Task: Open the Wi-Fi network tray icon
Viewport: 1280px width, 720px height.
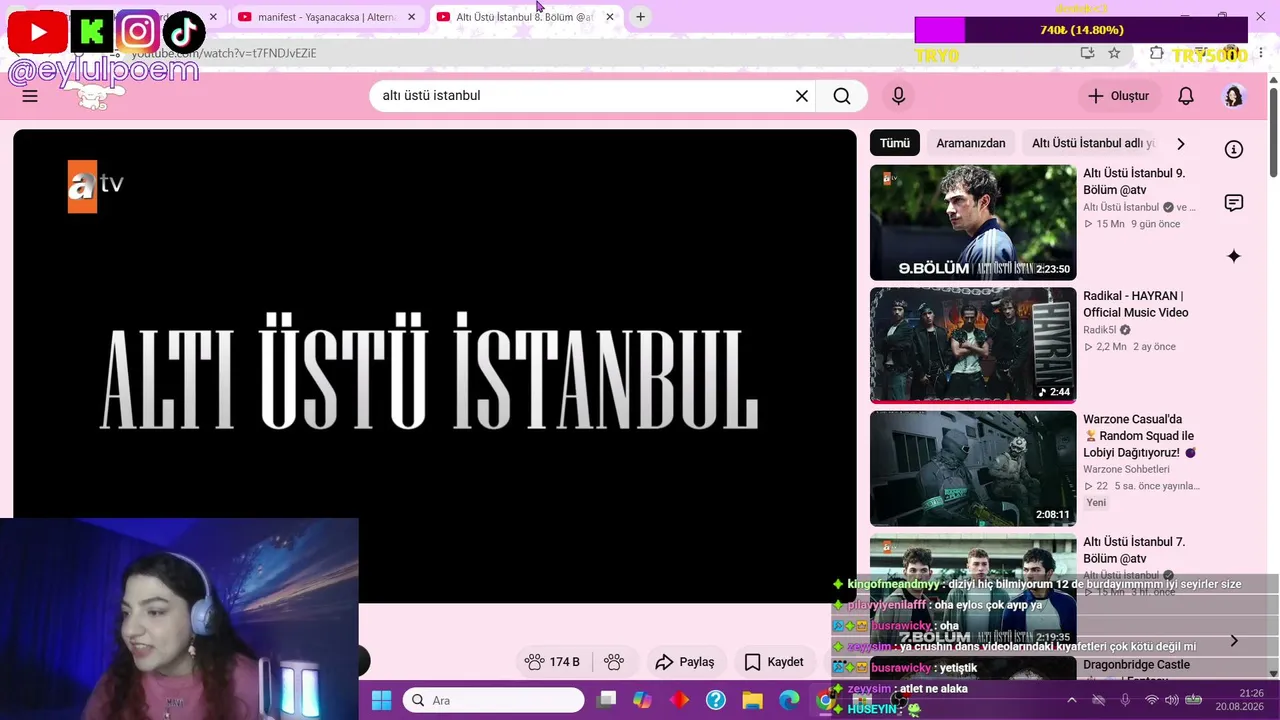Action: [1151, 700]
